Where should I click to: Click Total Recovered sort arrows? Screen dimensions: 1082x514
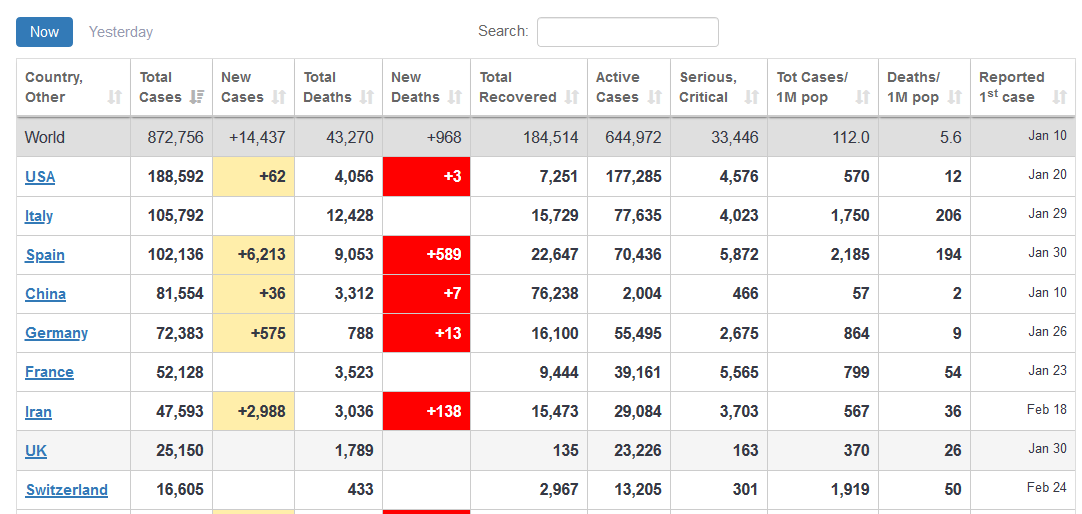(572, 97)
